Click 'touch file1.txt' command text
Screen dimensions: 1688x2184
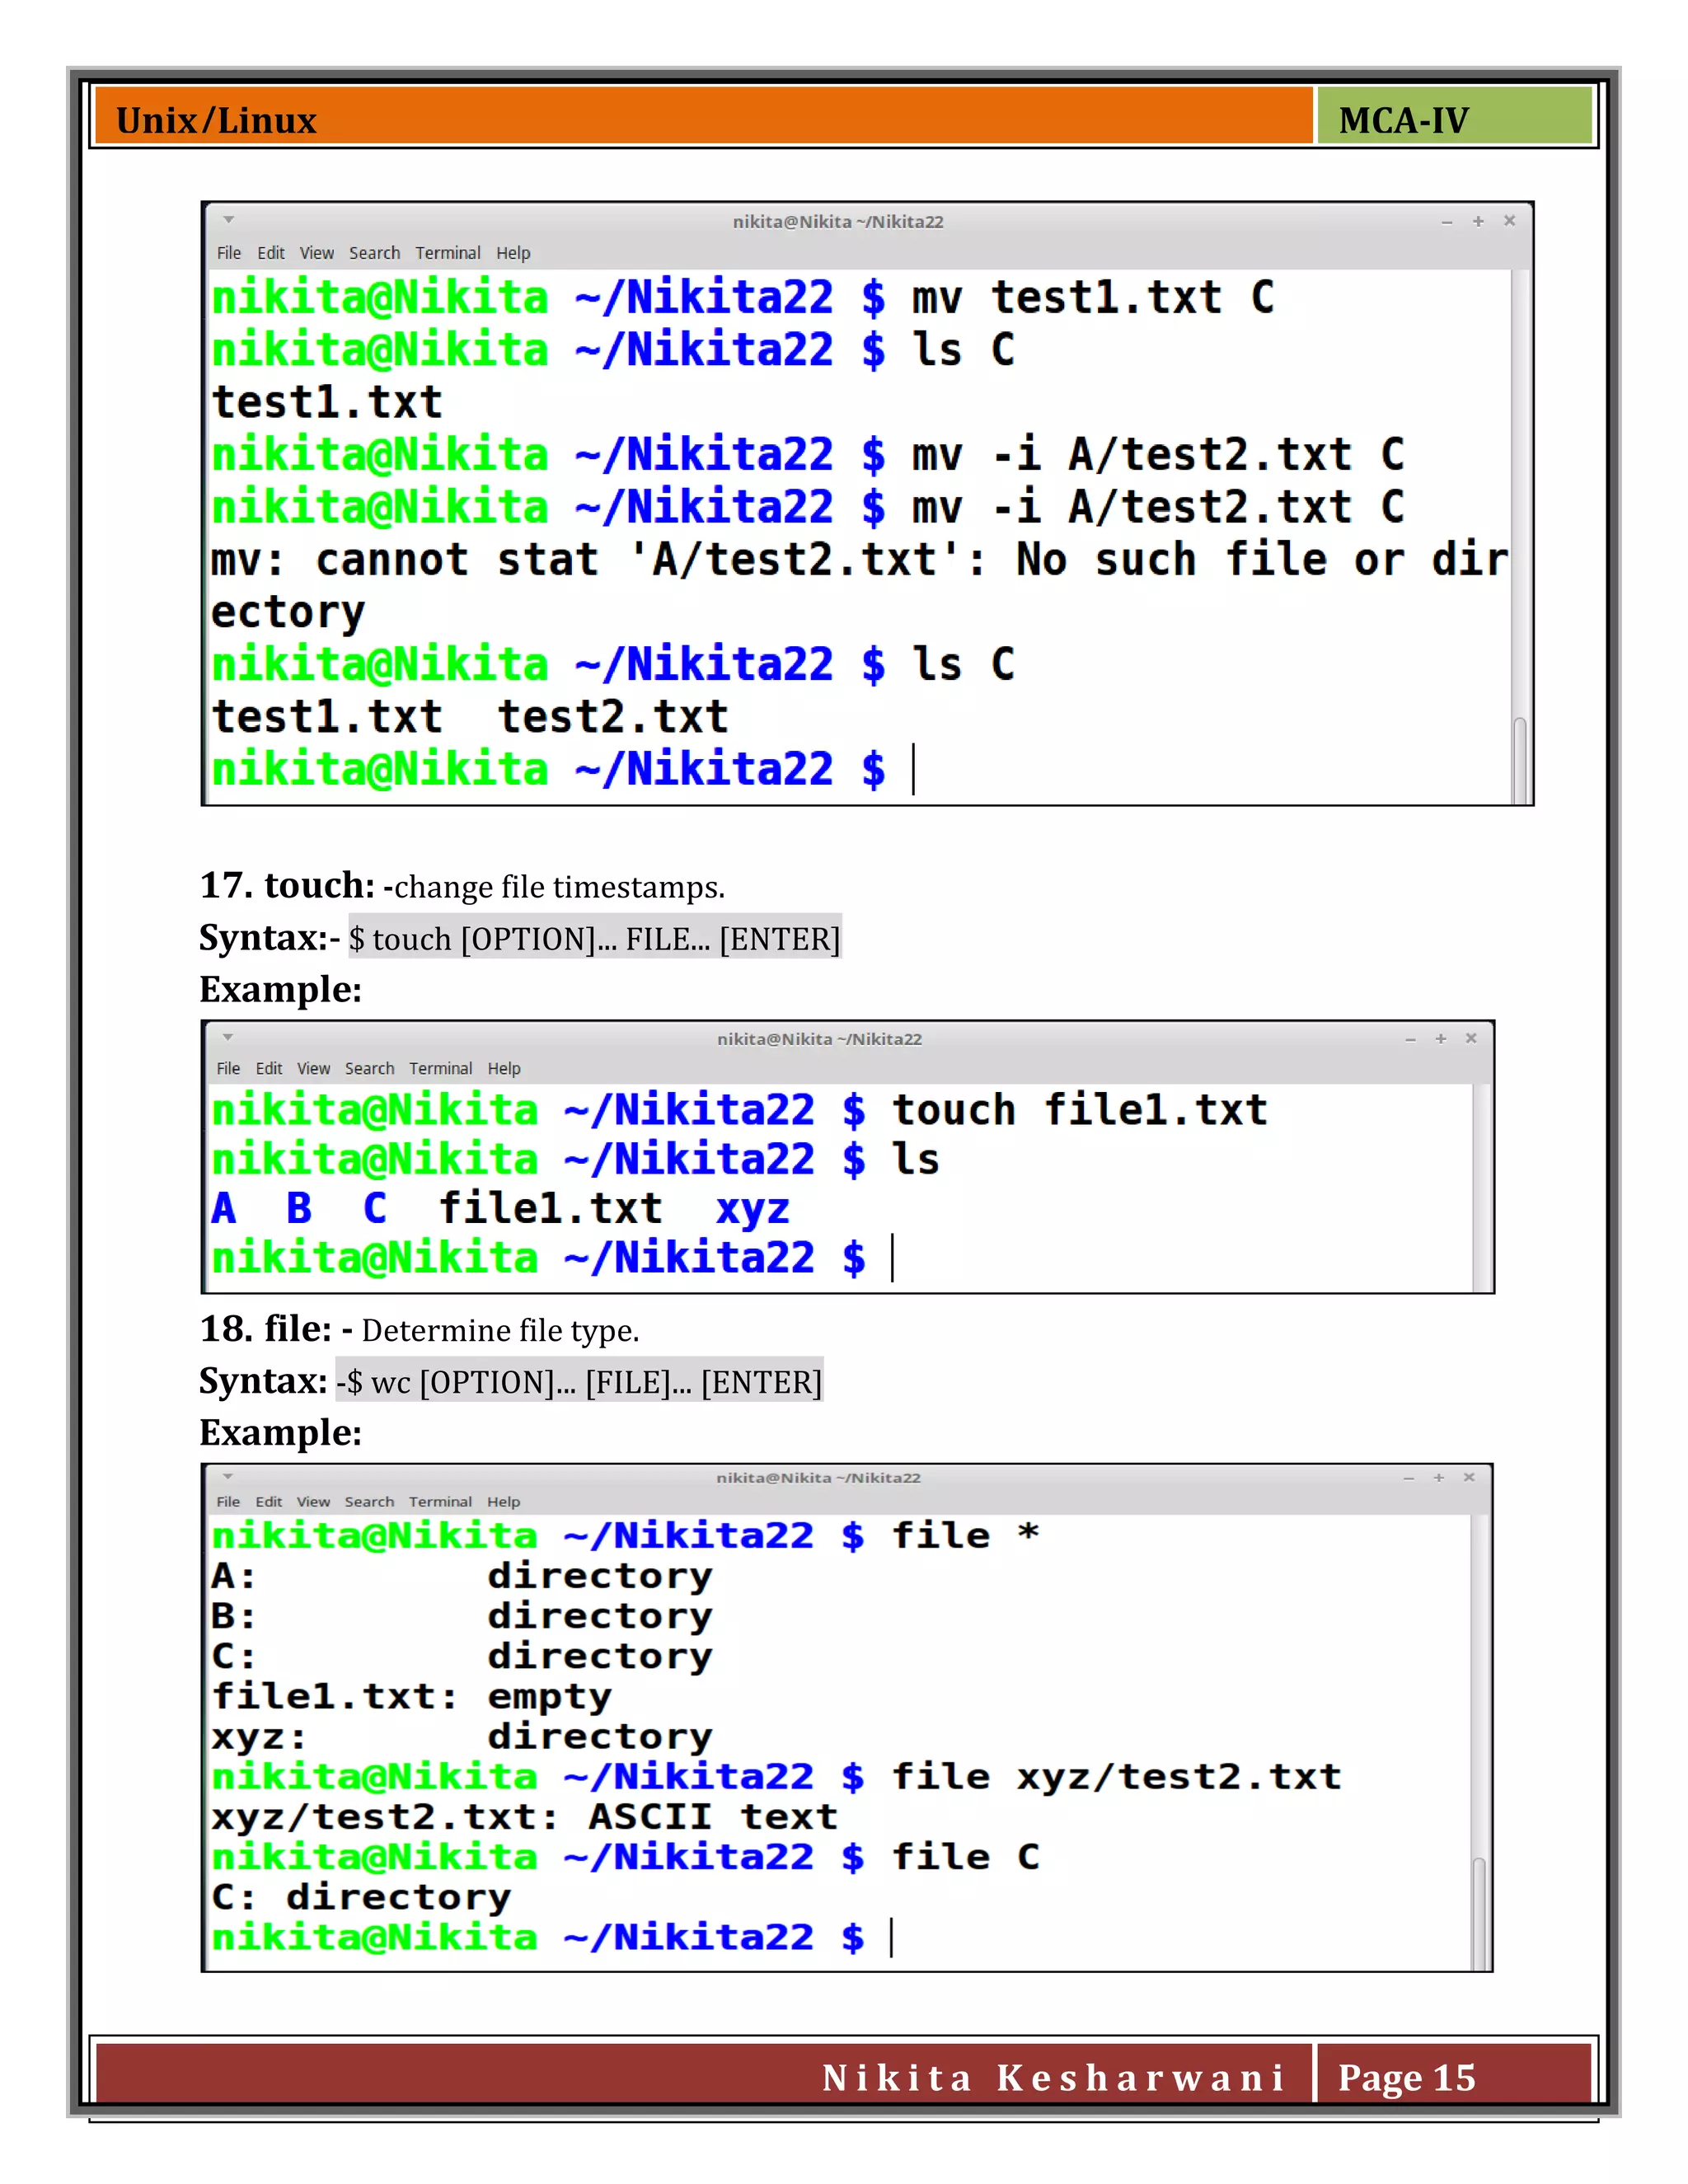click(1080, 1110)
